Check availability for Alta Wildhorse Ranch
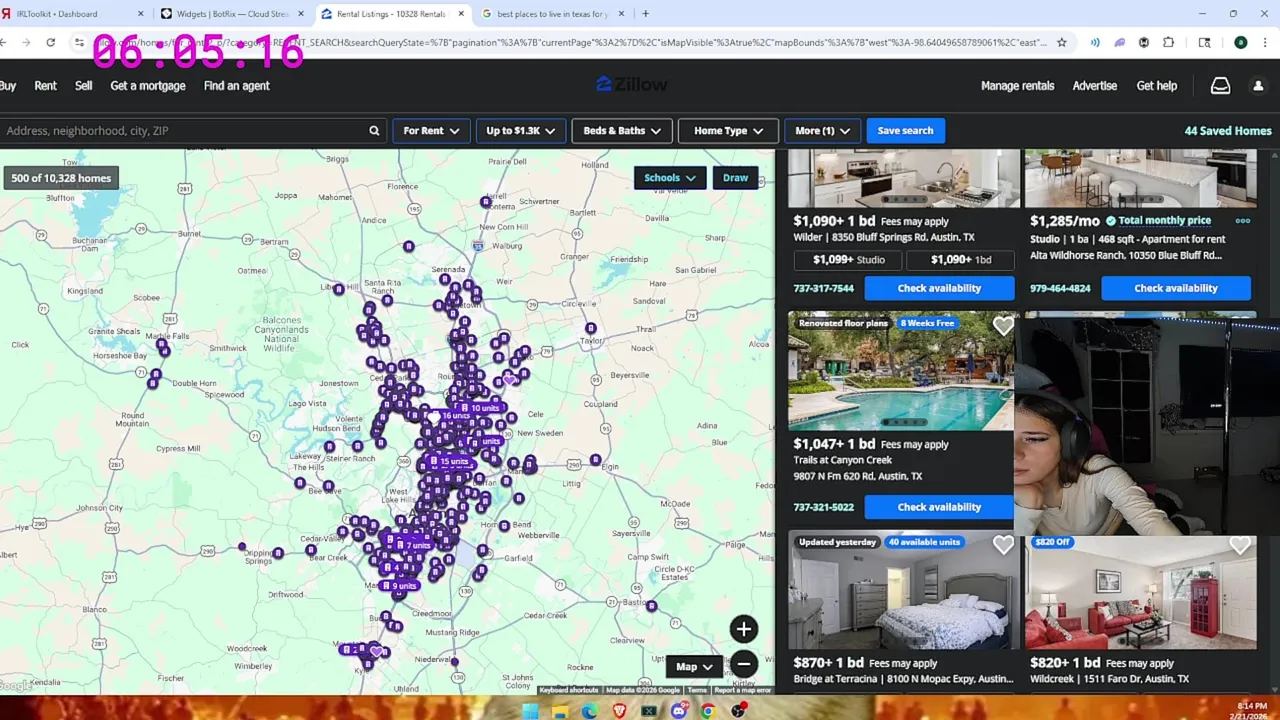The height and width of the screenshot is (720, 1280). tap(1175, 288)
